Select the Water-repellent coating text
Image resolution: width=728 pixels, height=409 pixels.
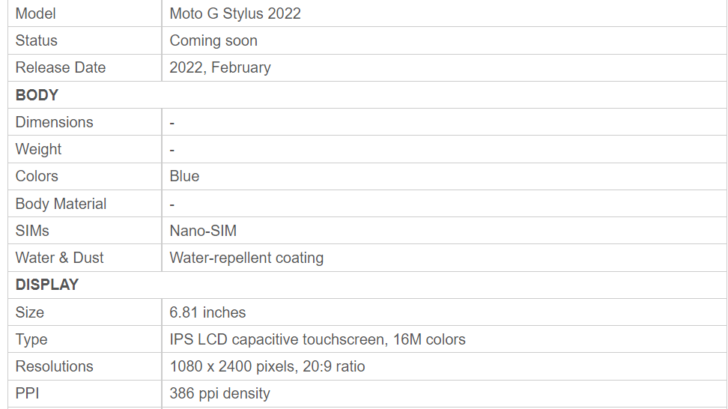247,258
